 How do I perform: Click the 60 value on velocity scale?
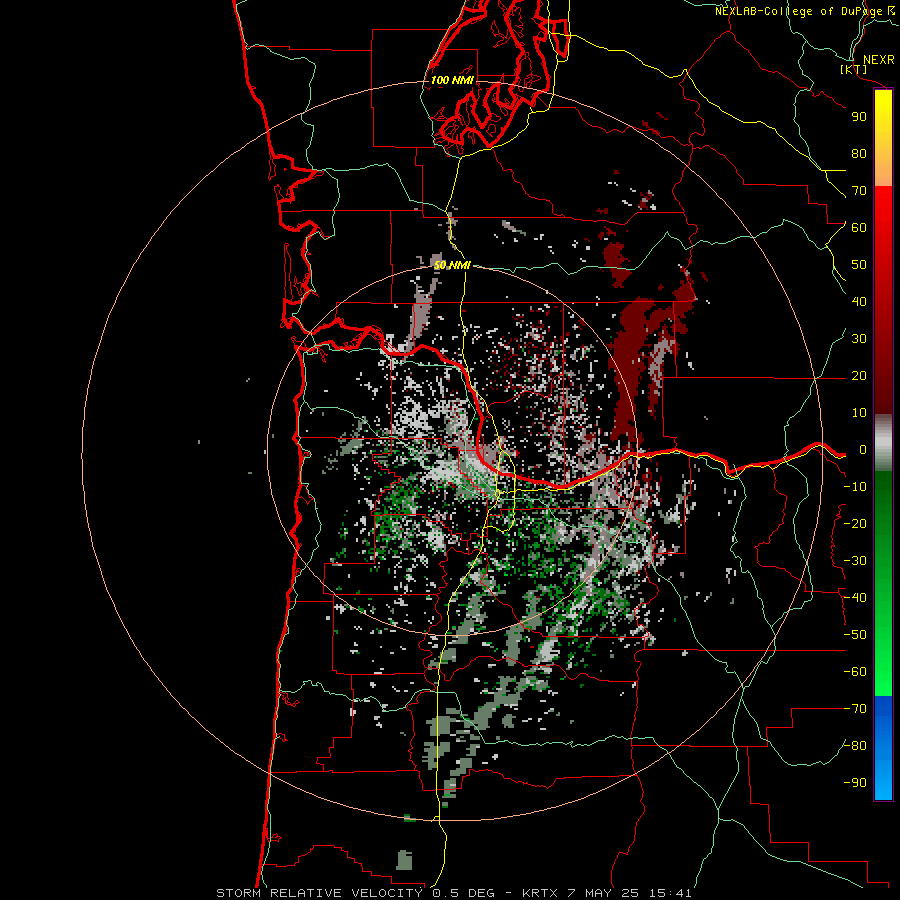[x=859, y=228]
